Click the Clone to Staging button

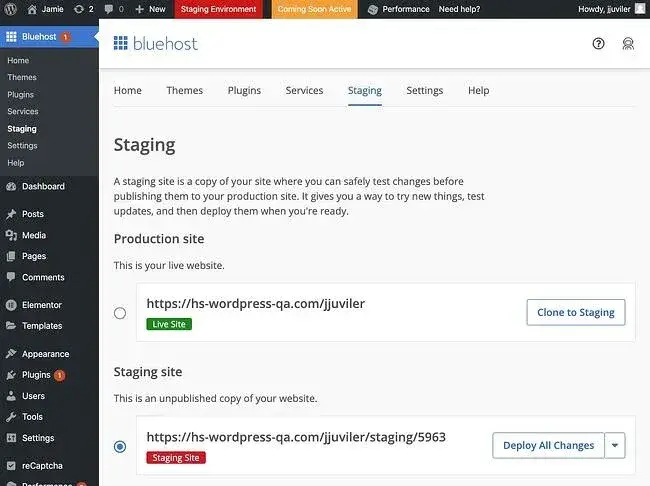click(x=576, y=312)
